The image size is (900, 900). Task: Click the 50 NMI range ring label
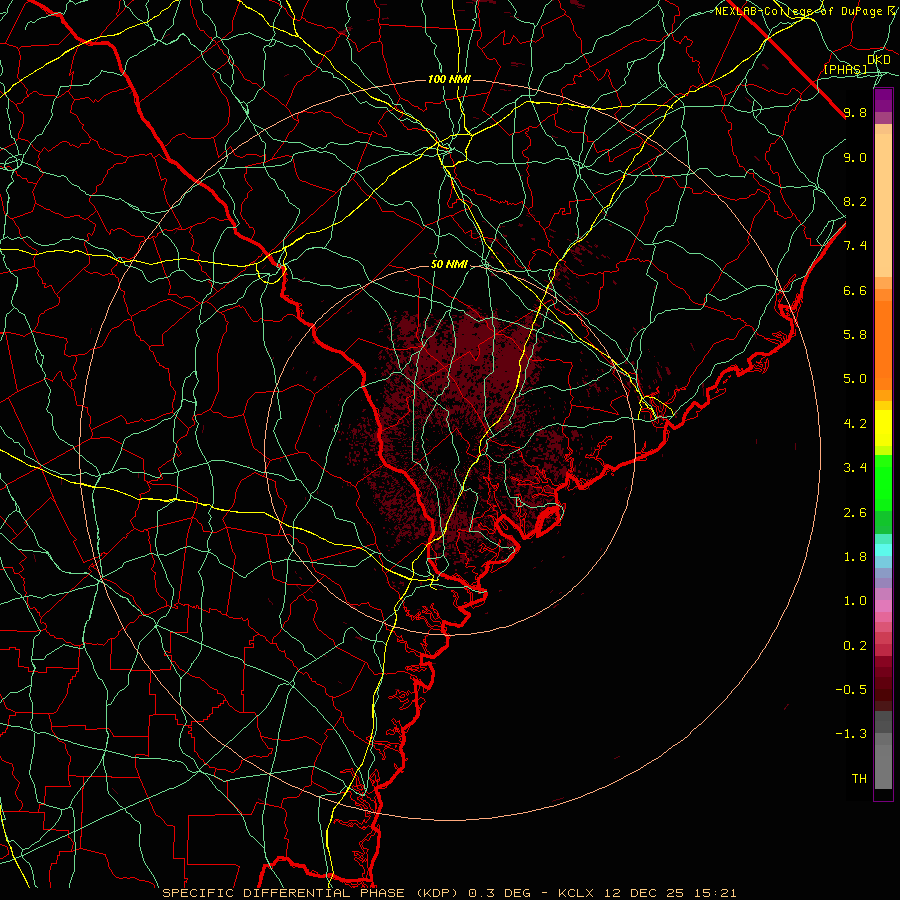tap(449, 265)
